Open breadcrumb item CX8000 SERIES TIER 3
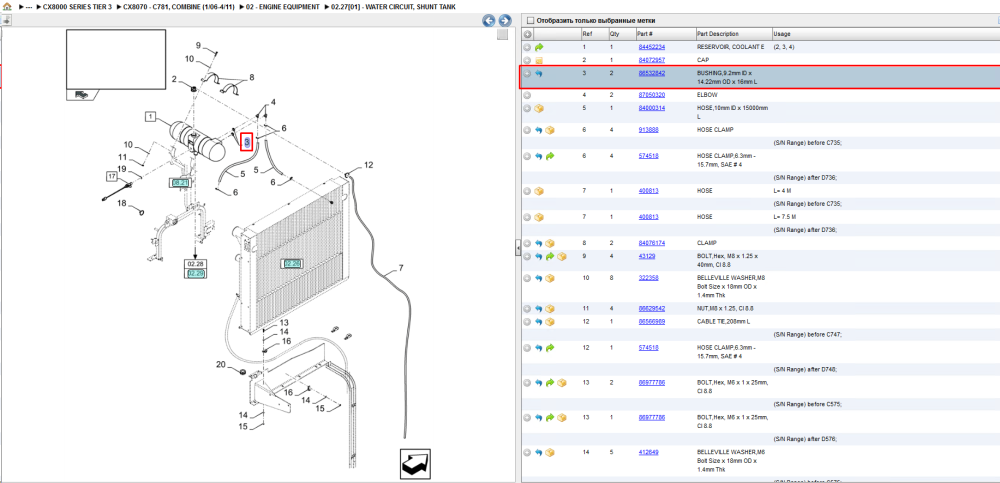 click(77, 6)
